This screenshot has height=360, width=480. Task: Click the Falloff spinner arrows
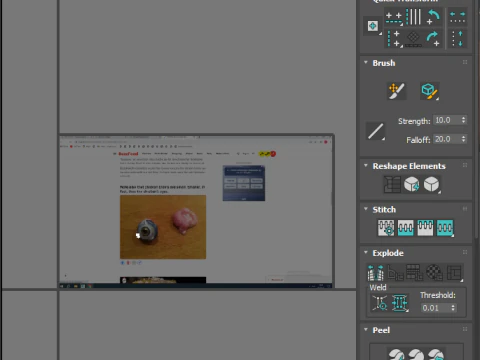click(x=463, y=139)
